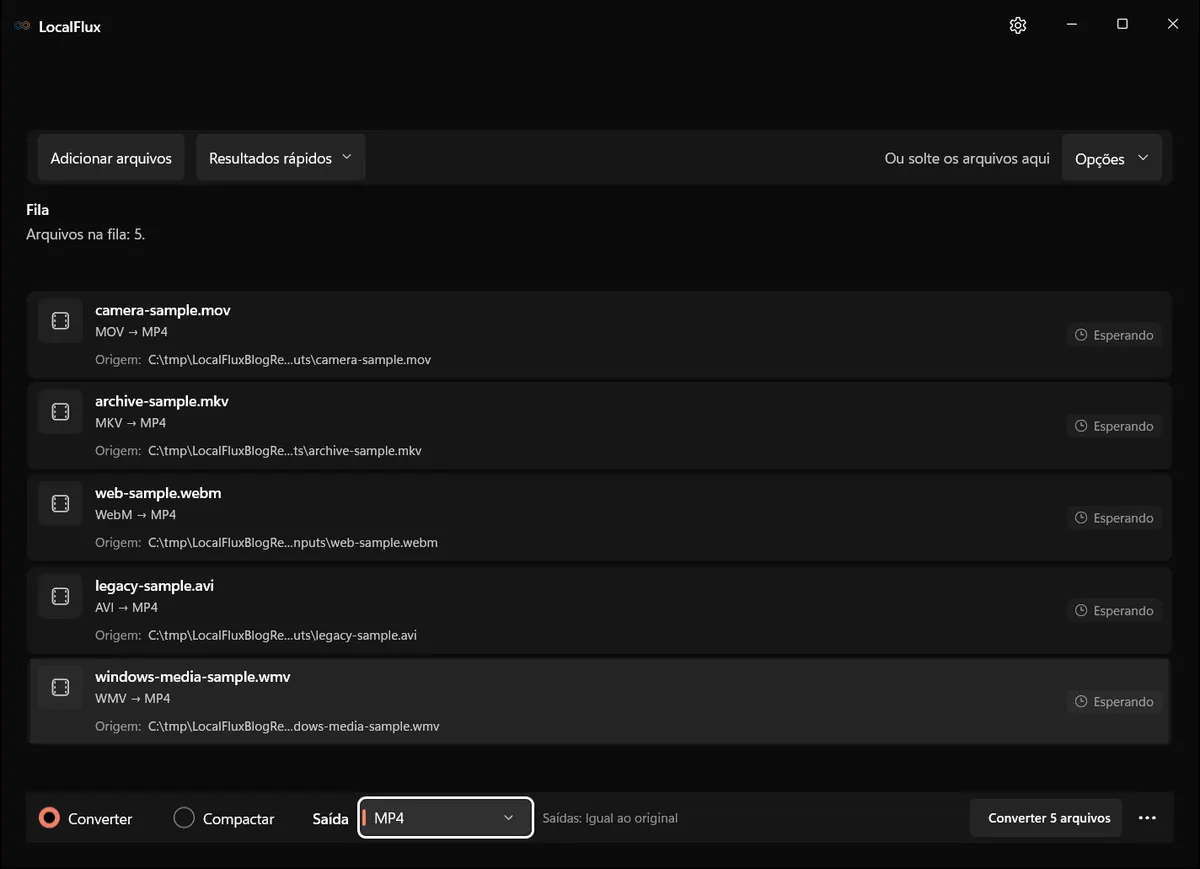Click the video file icon for camera-sample.mov
Screen dimensions: 1200x869
(x=60, y=320)
